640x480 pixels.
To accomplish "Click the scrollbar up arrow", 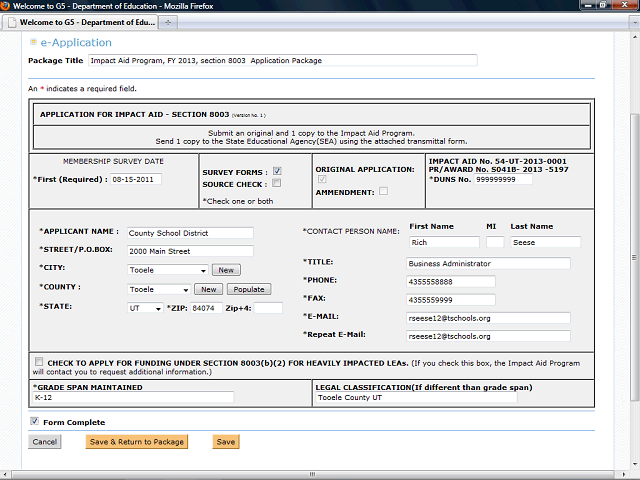I will tap(631, 37).
